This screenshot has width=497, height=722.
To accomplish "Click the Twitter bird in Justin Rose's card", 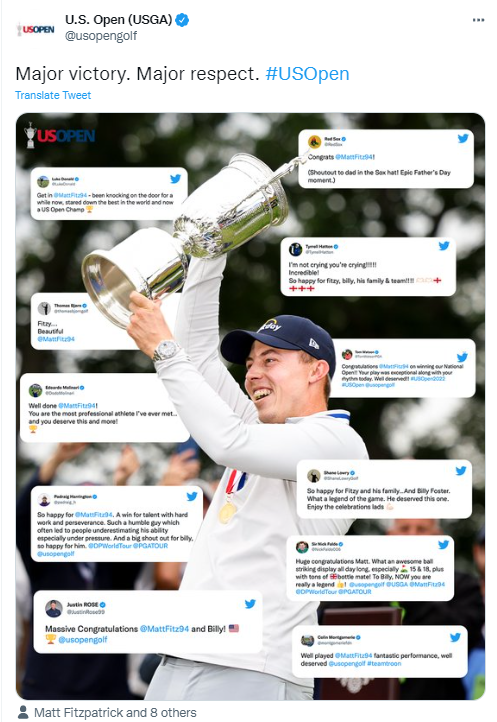I will [x=250, y=604].
